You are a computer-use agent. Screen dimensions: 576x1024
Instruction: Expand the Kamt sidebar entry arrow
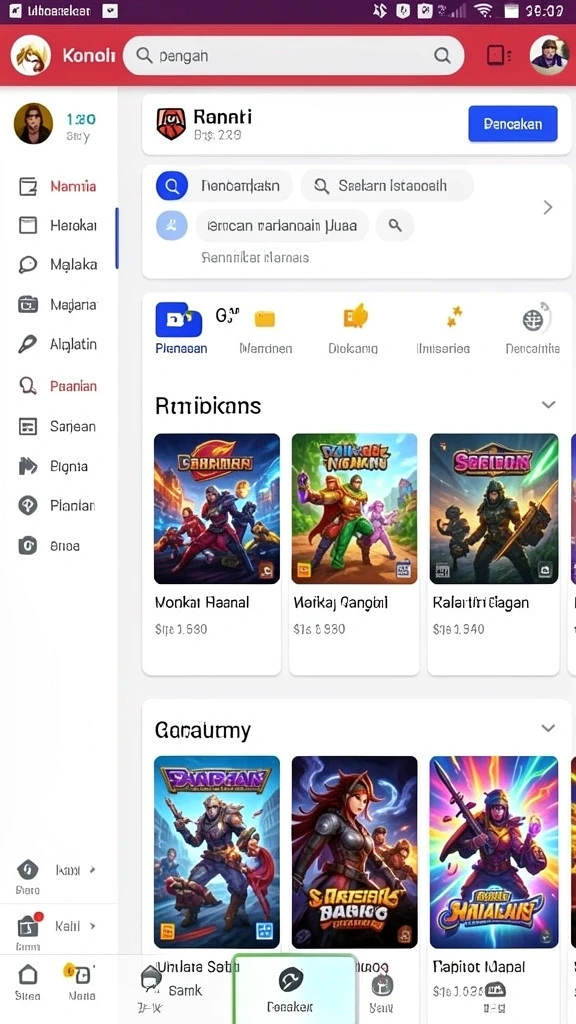[x=93, y=870]
